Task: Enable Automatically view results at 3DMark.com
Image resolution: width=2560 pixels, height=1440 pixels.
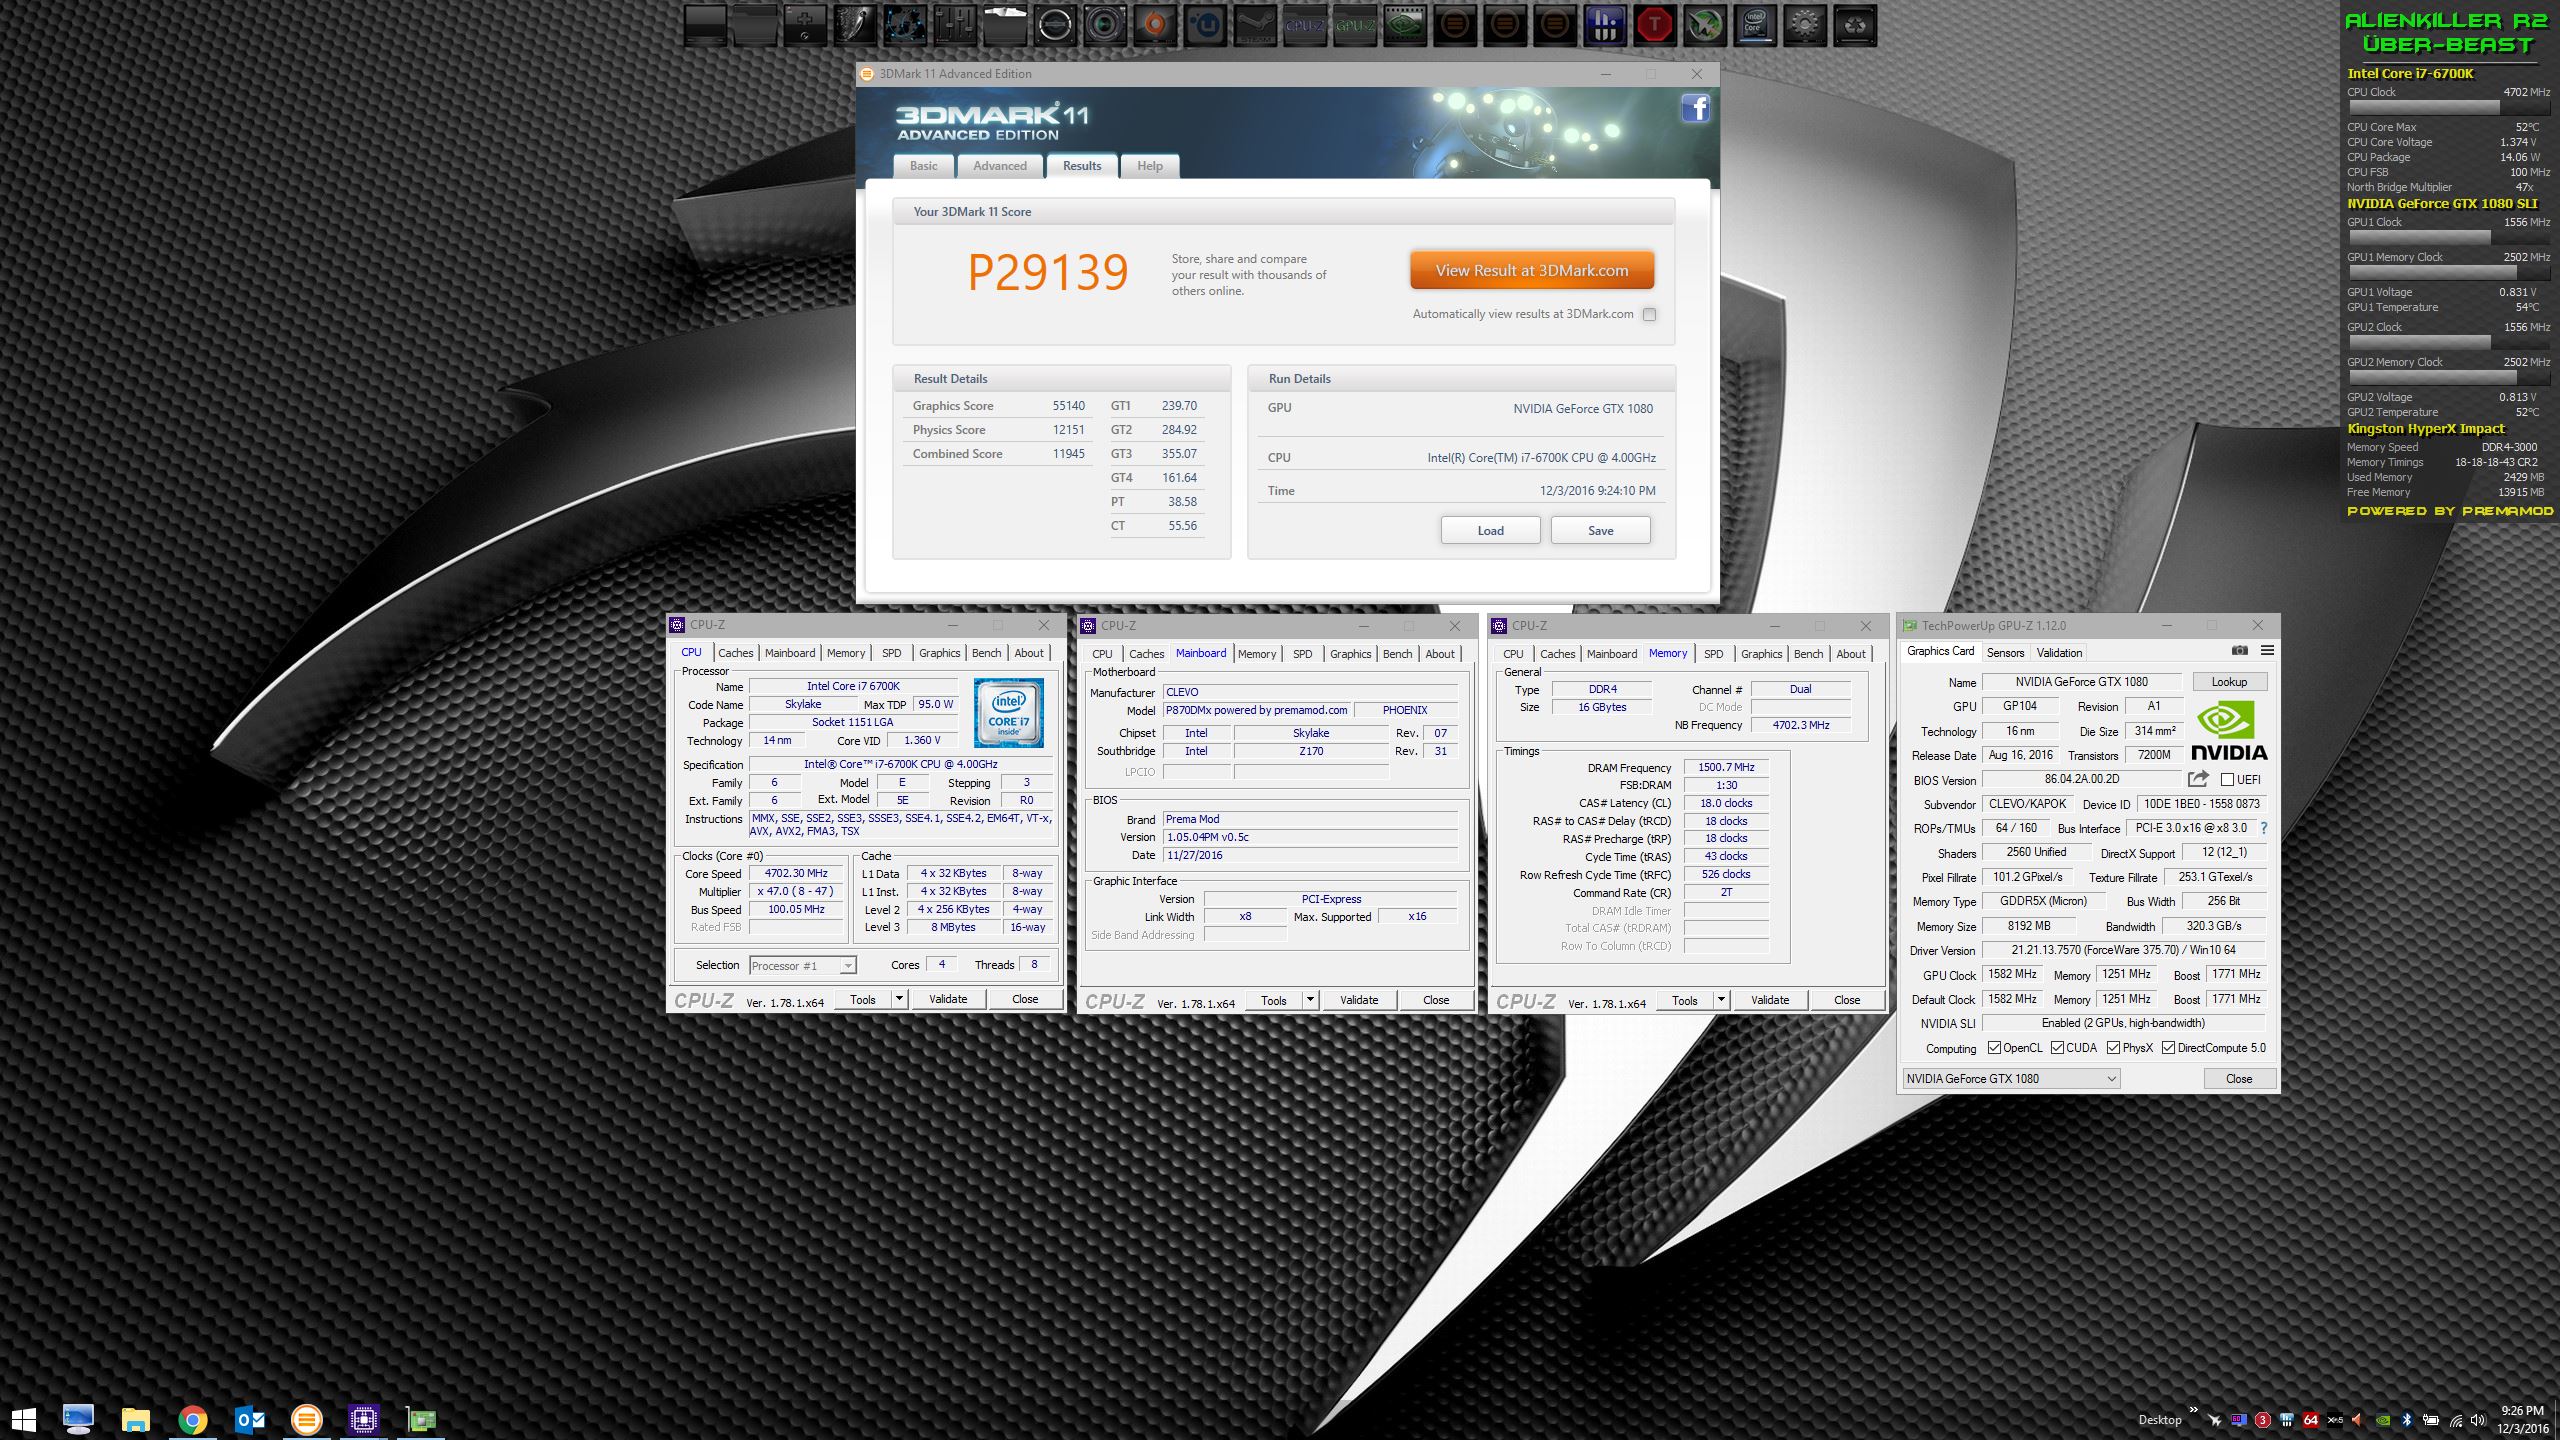Action: (x=1650, y=314)
